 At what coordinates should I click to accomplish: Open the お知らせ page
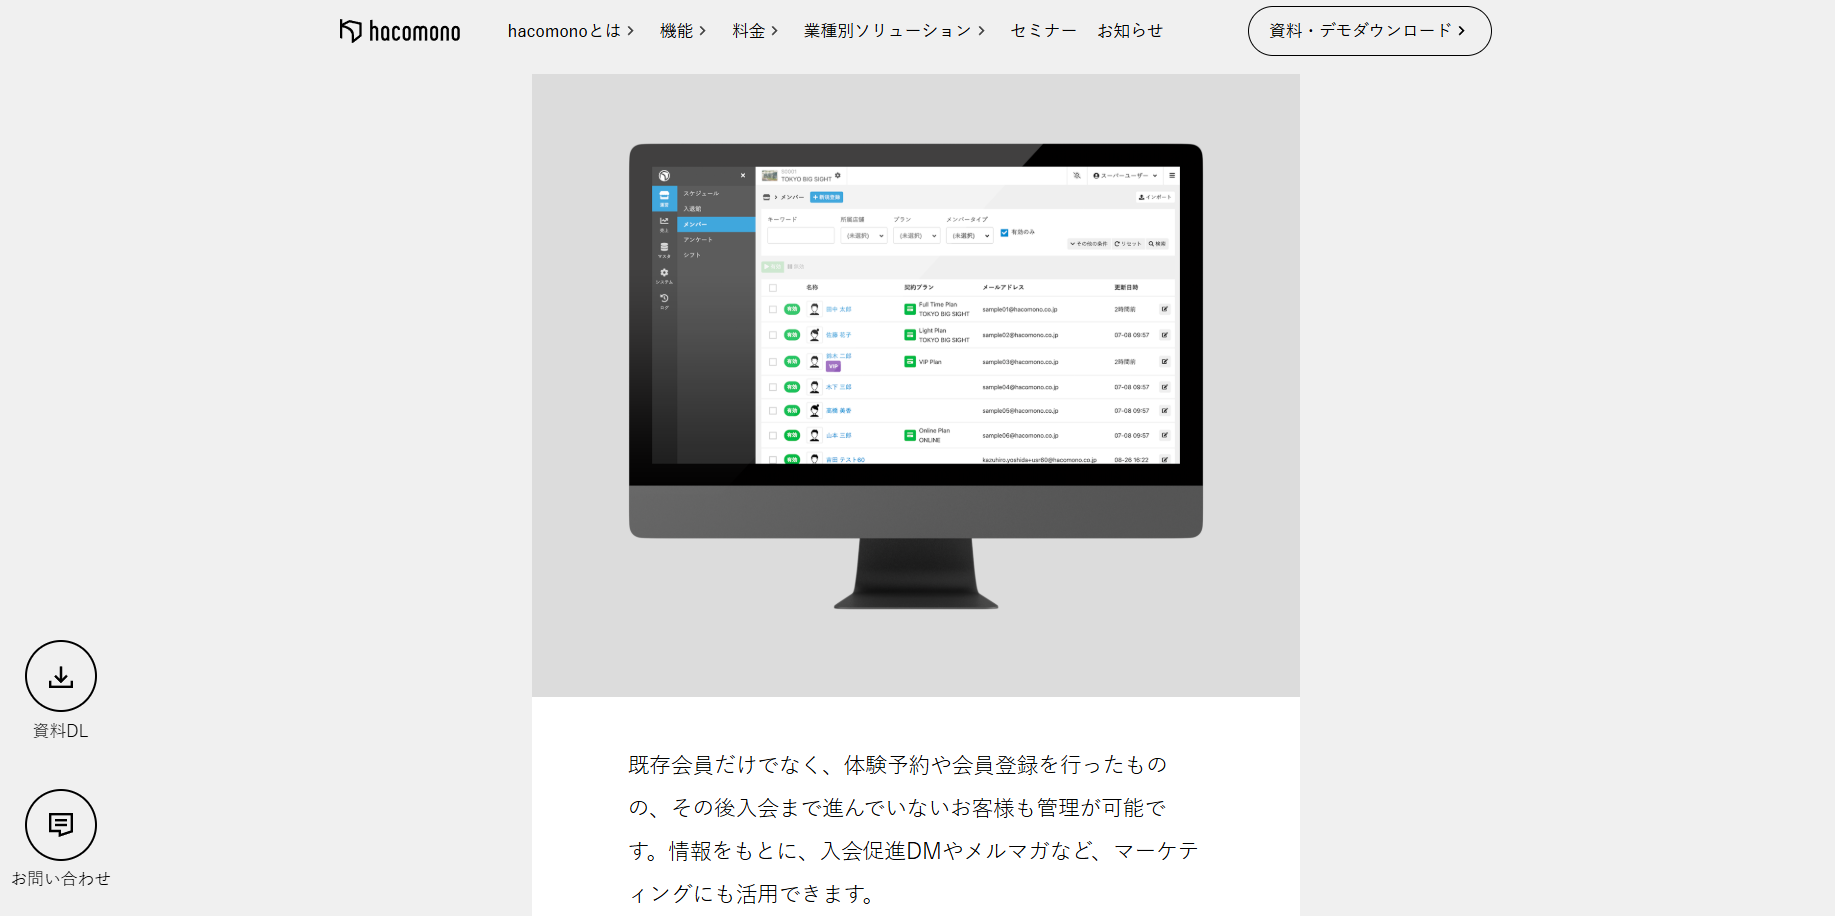[x=1130, y=31]
